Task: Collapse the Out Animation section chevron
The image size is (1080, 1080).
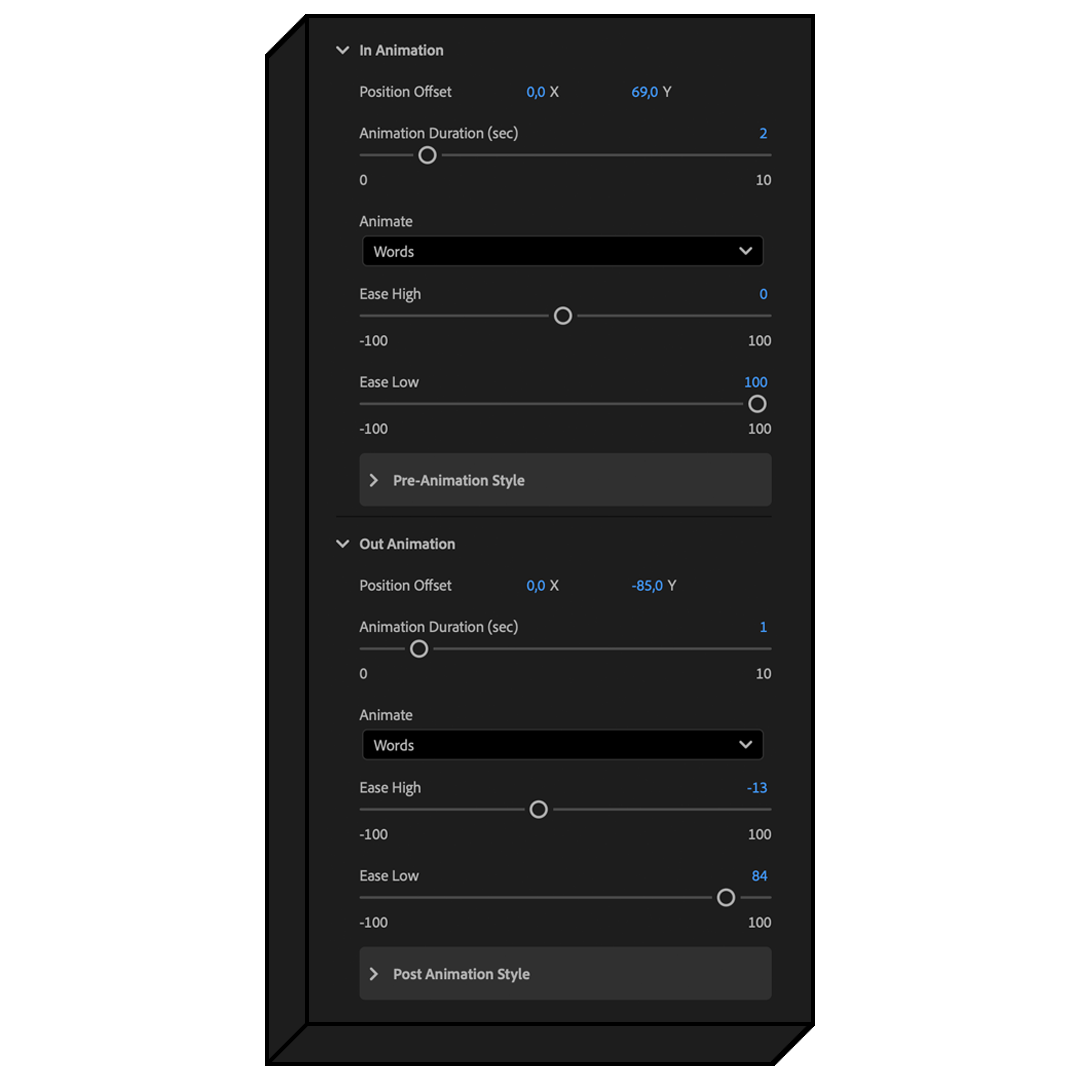Action: click(343, 544)
